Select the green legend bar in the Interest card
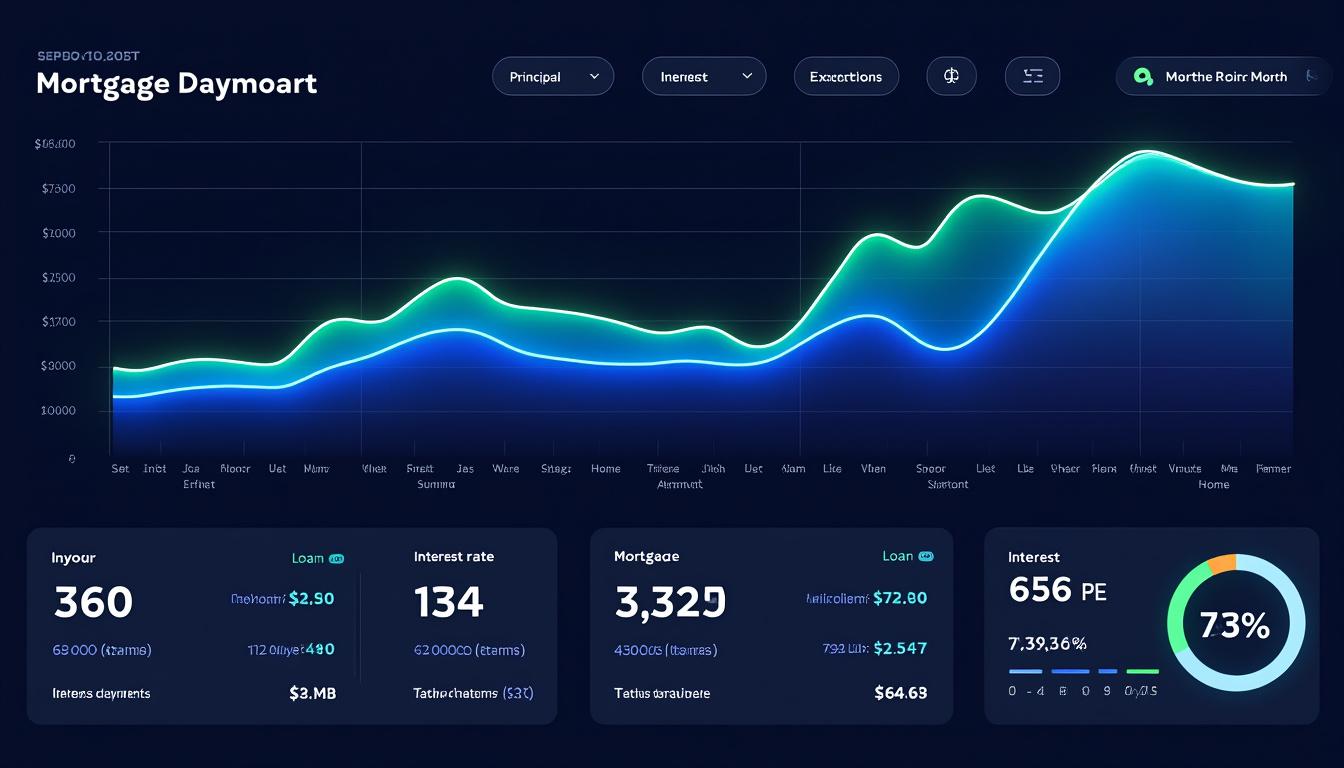This screenshot has width=1344, height=768. [x=1142, y=671]
